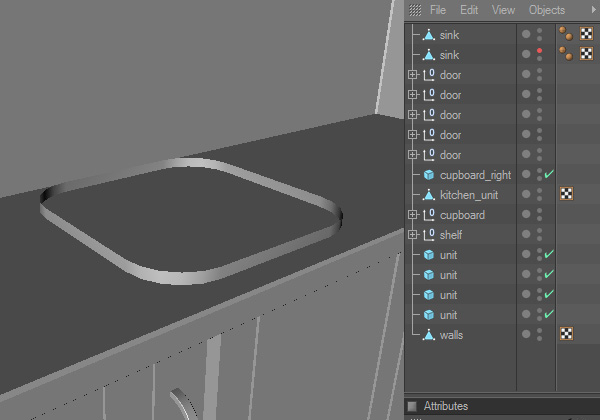Select the cupboard_right object name
This screenshot has height=420, width=600.
(x=475, y=175)
